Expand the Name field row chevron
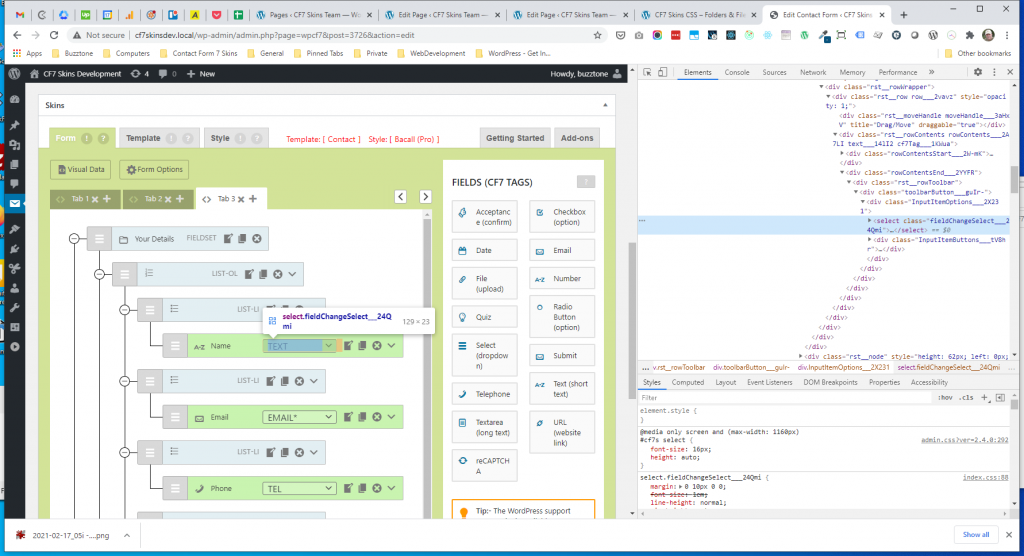 [391, 346]
